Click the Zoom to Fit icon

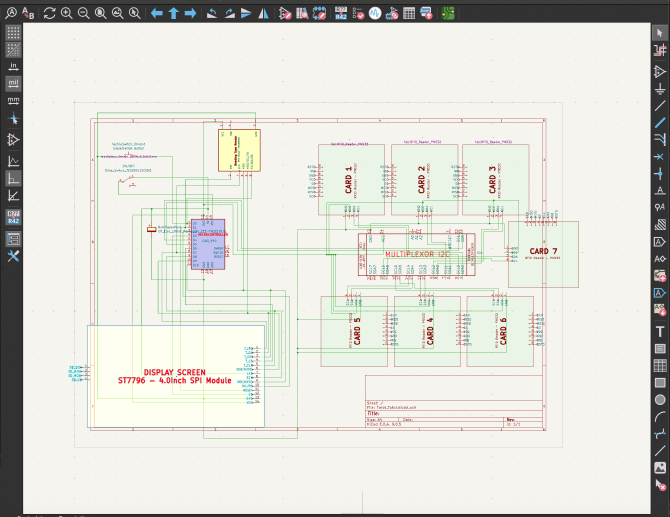point(101,14)
